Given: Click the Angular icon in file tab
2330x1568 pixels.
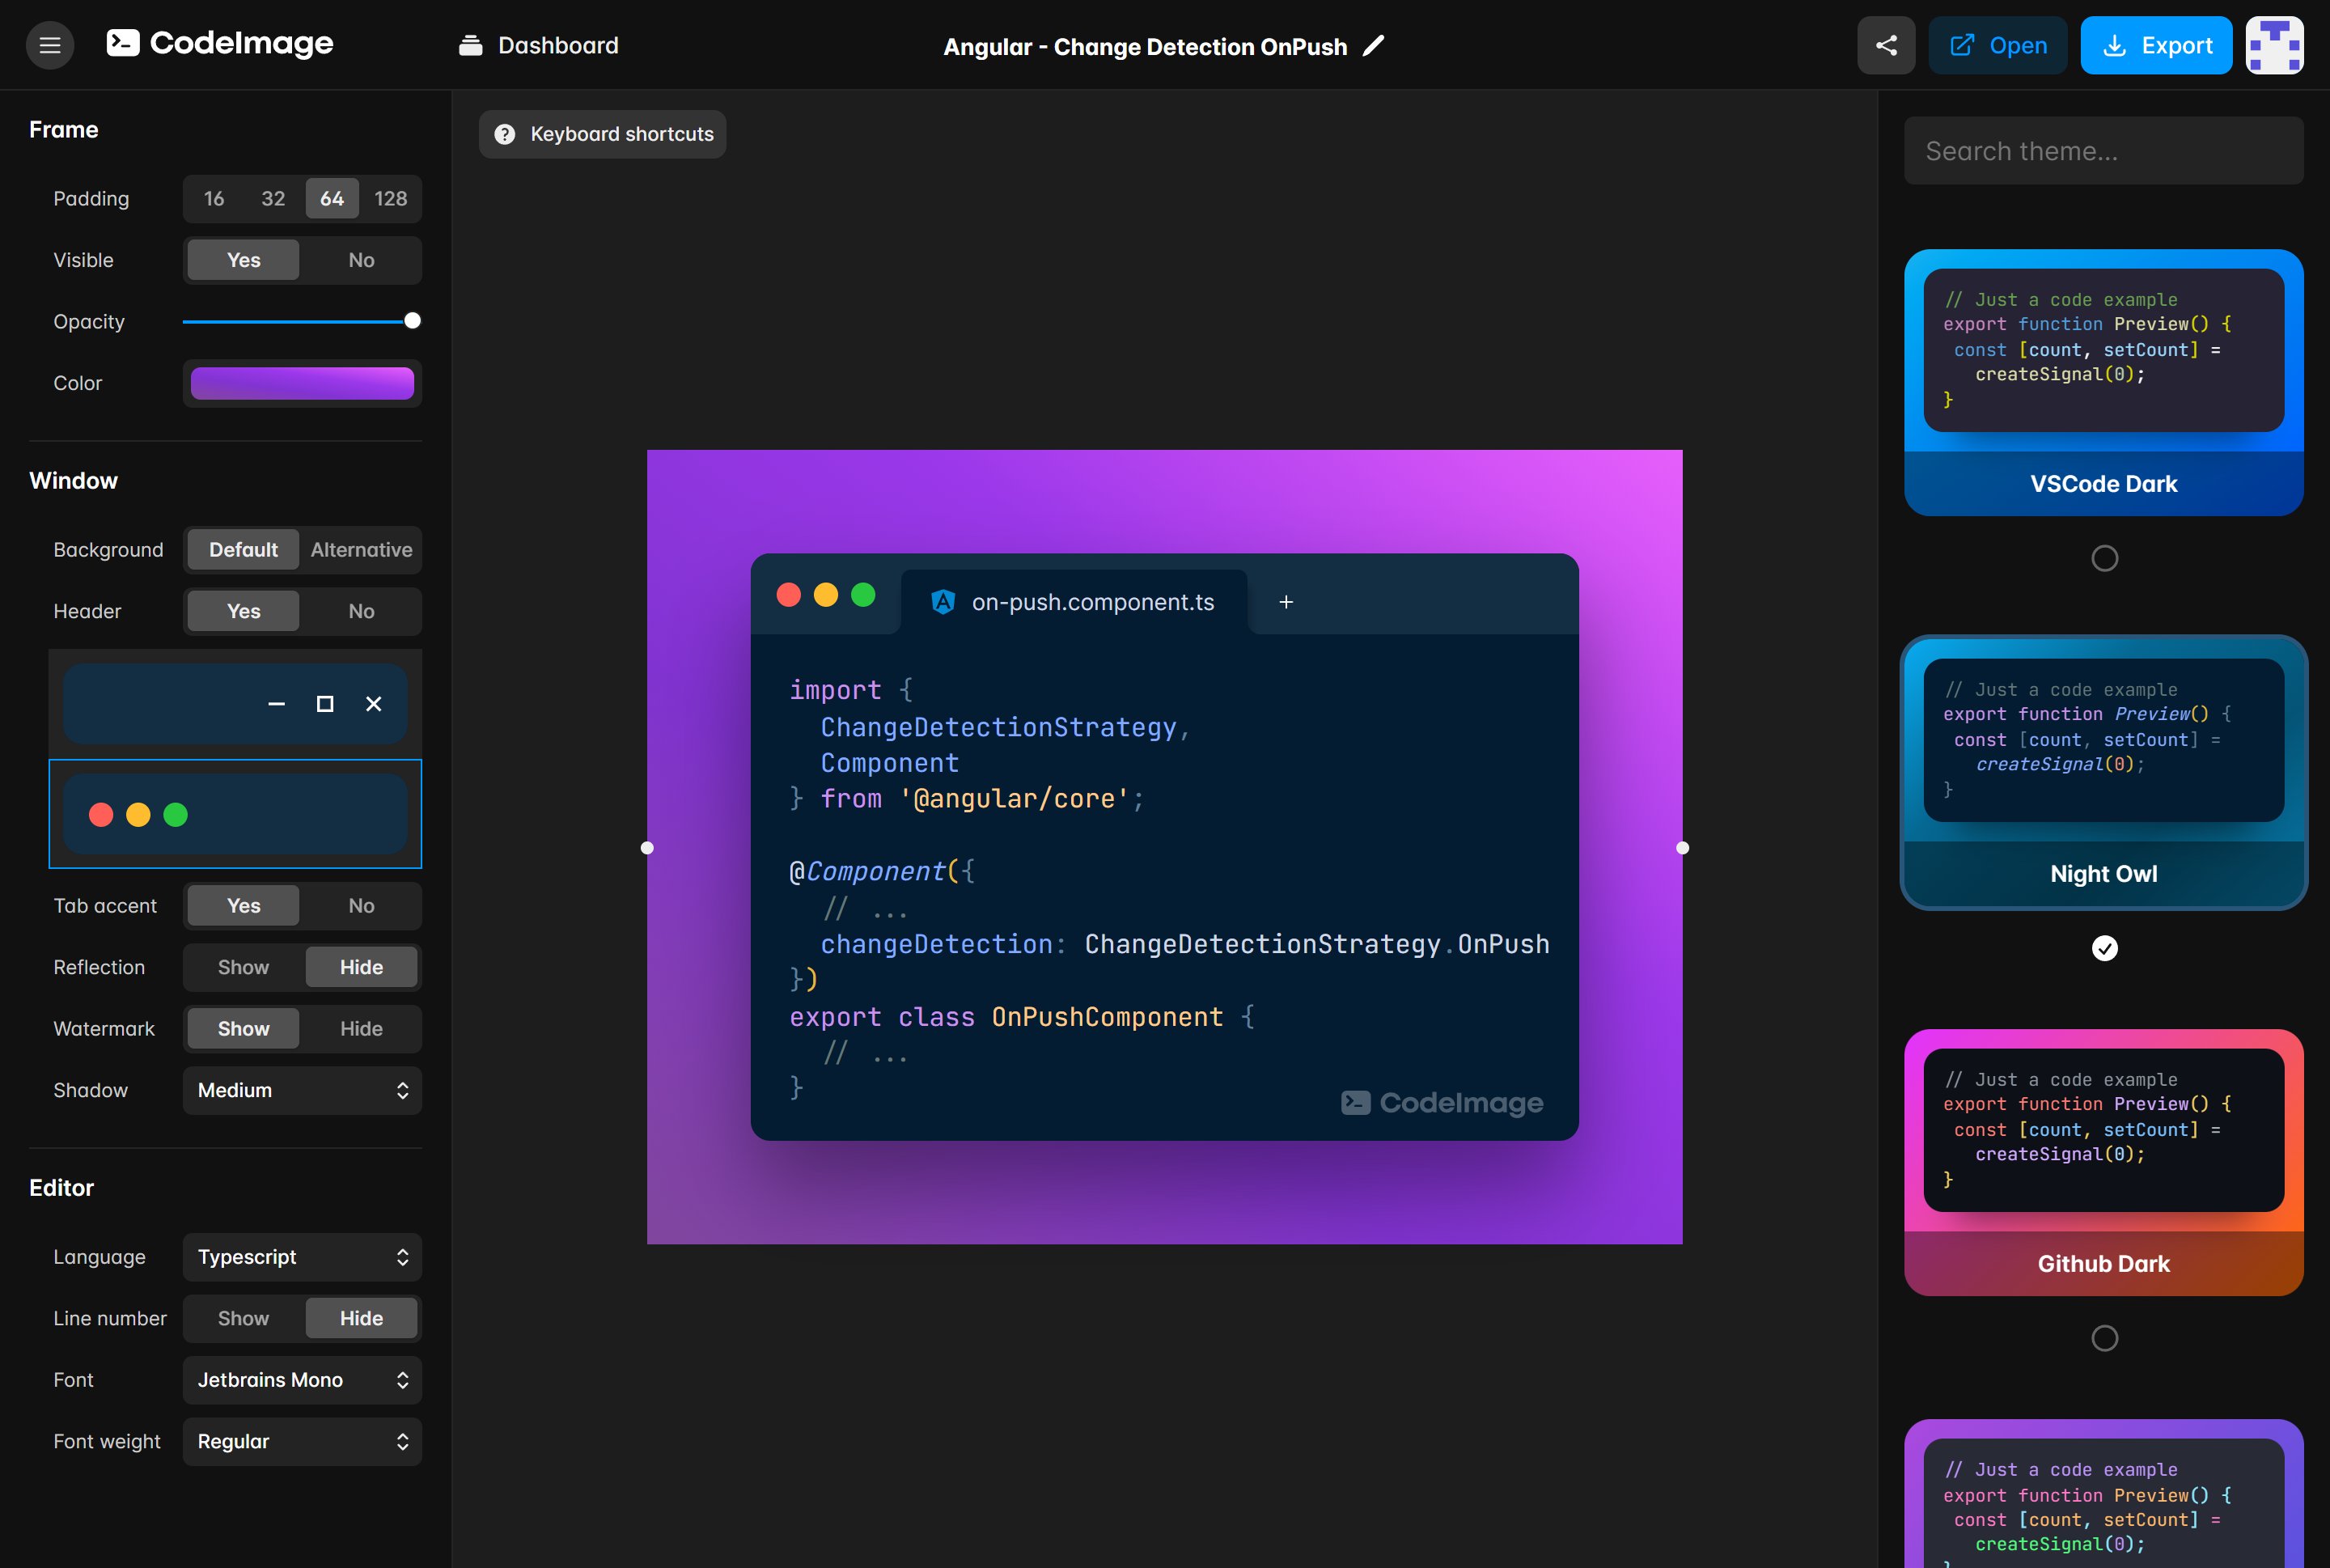Looking at the screenshot, I should 942,602.
